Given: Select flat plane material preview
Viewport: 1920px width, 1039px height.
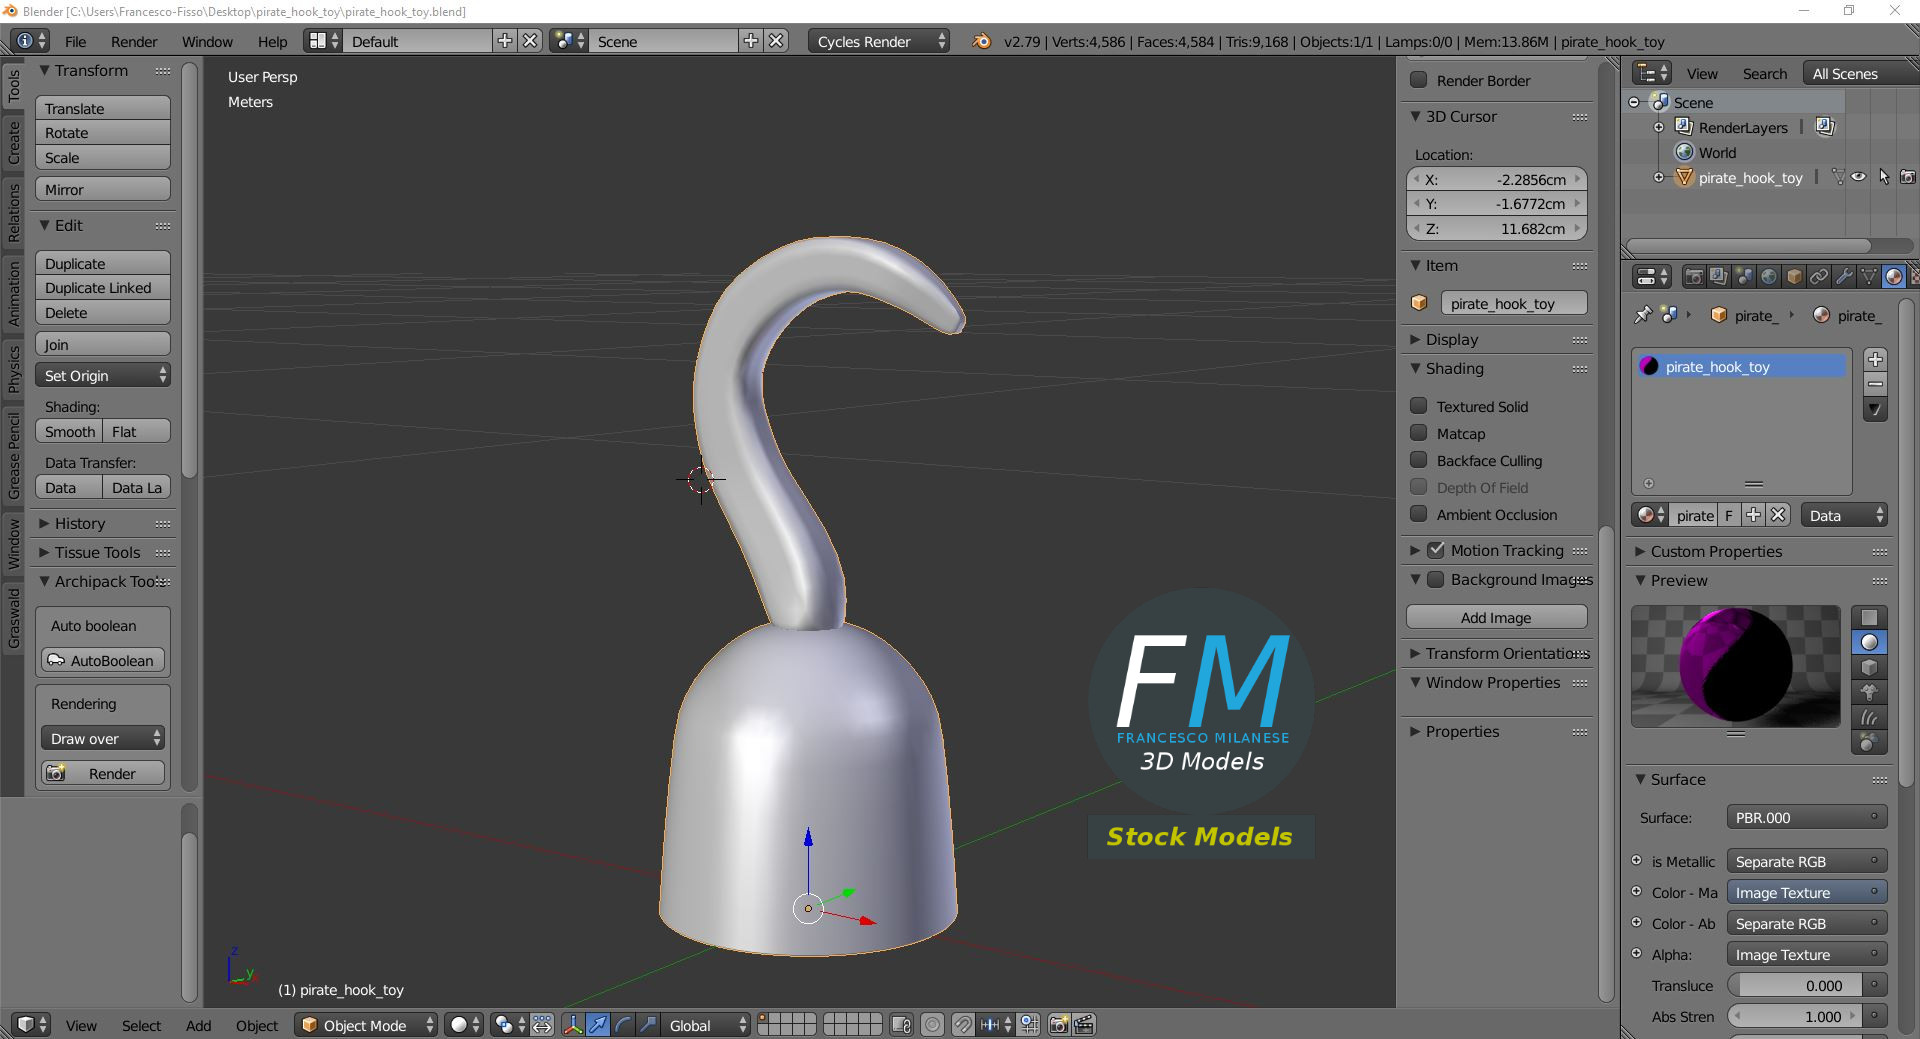Looking at the screenshot, I should coord(1869,617).
